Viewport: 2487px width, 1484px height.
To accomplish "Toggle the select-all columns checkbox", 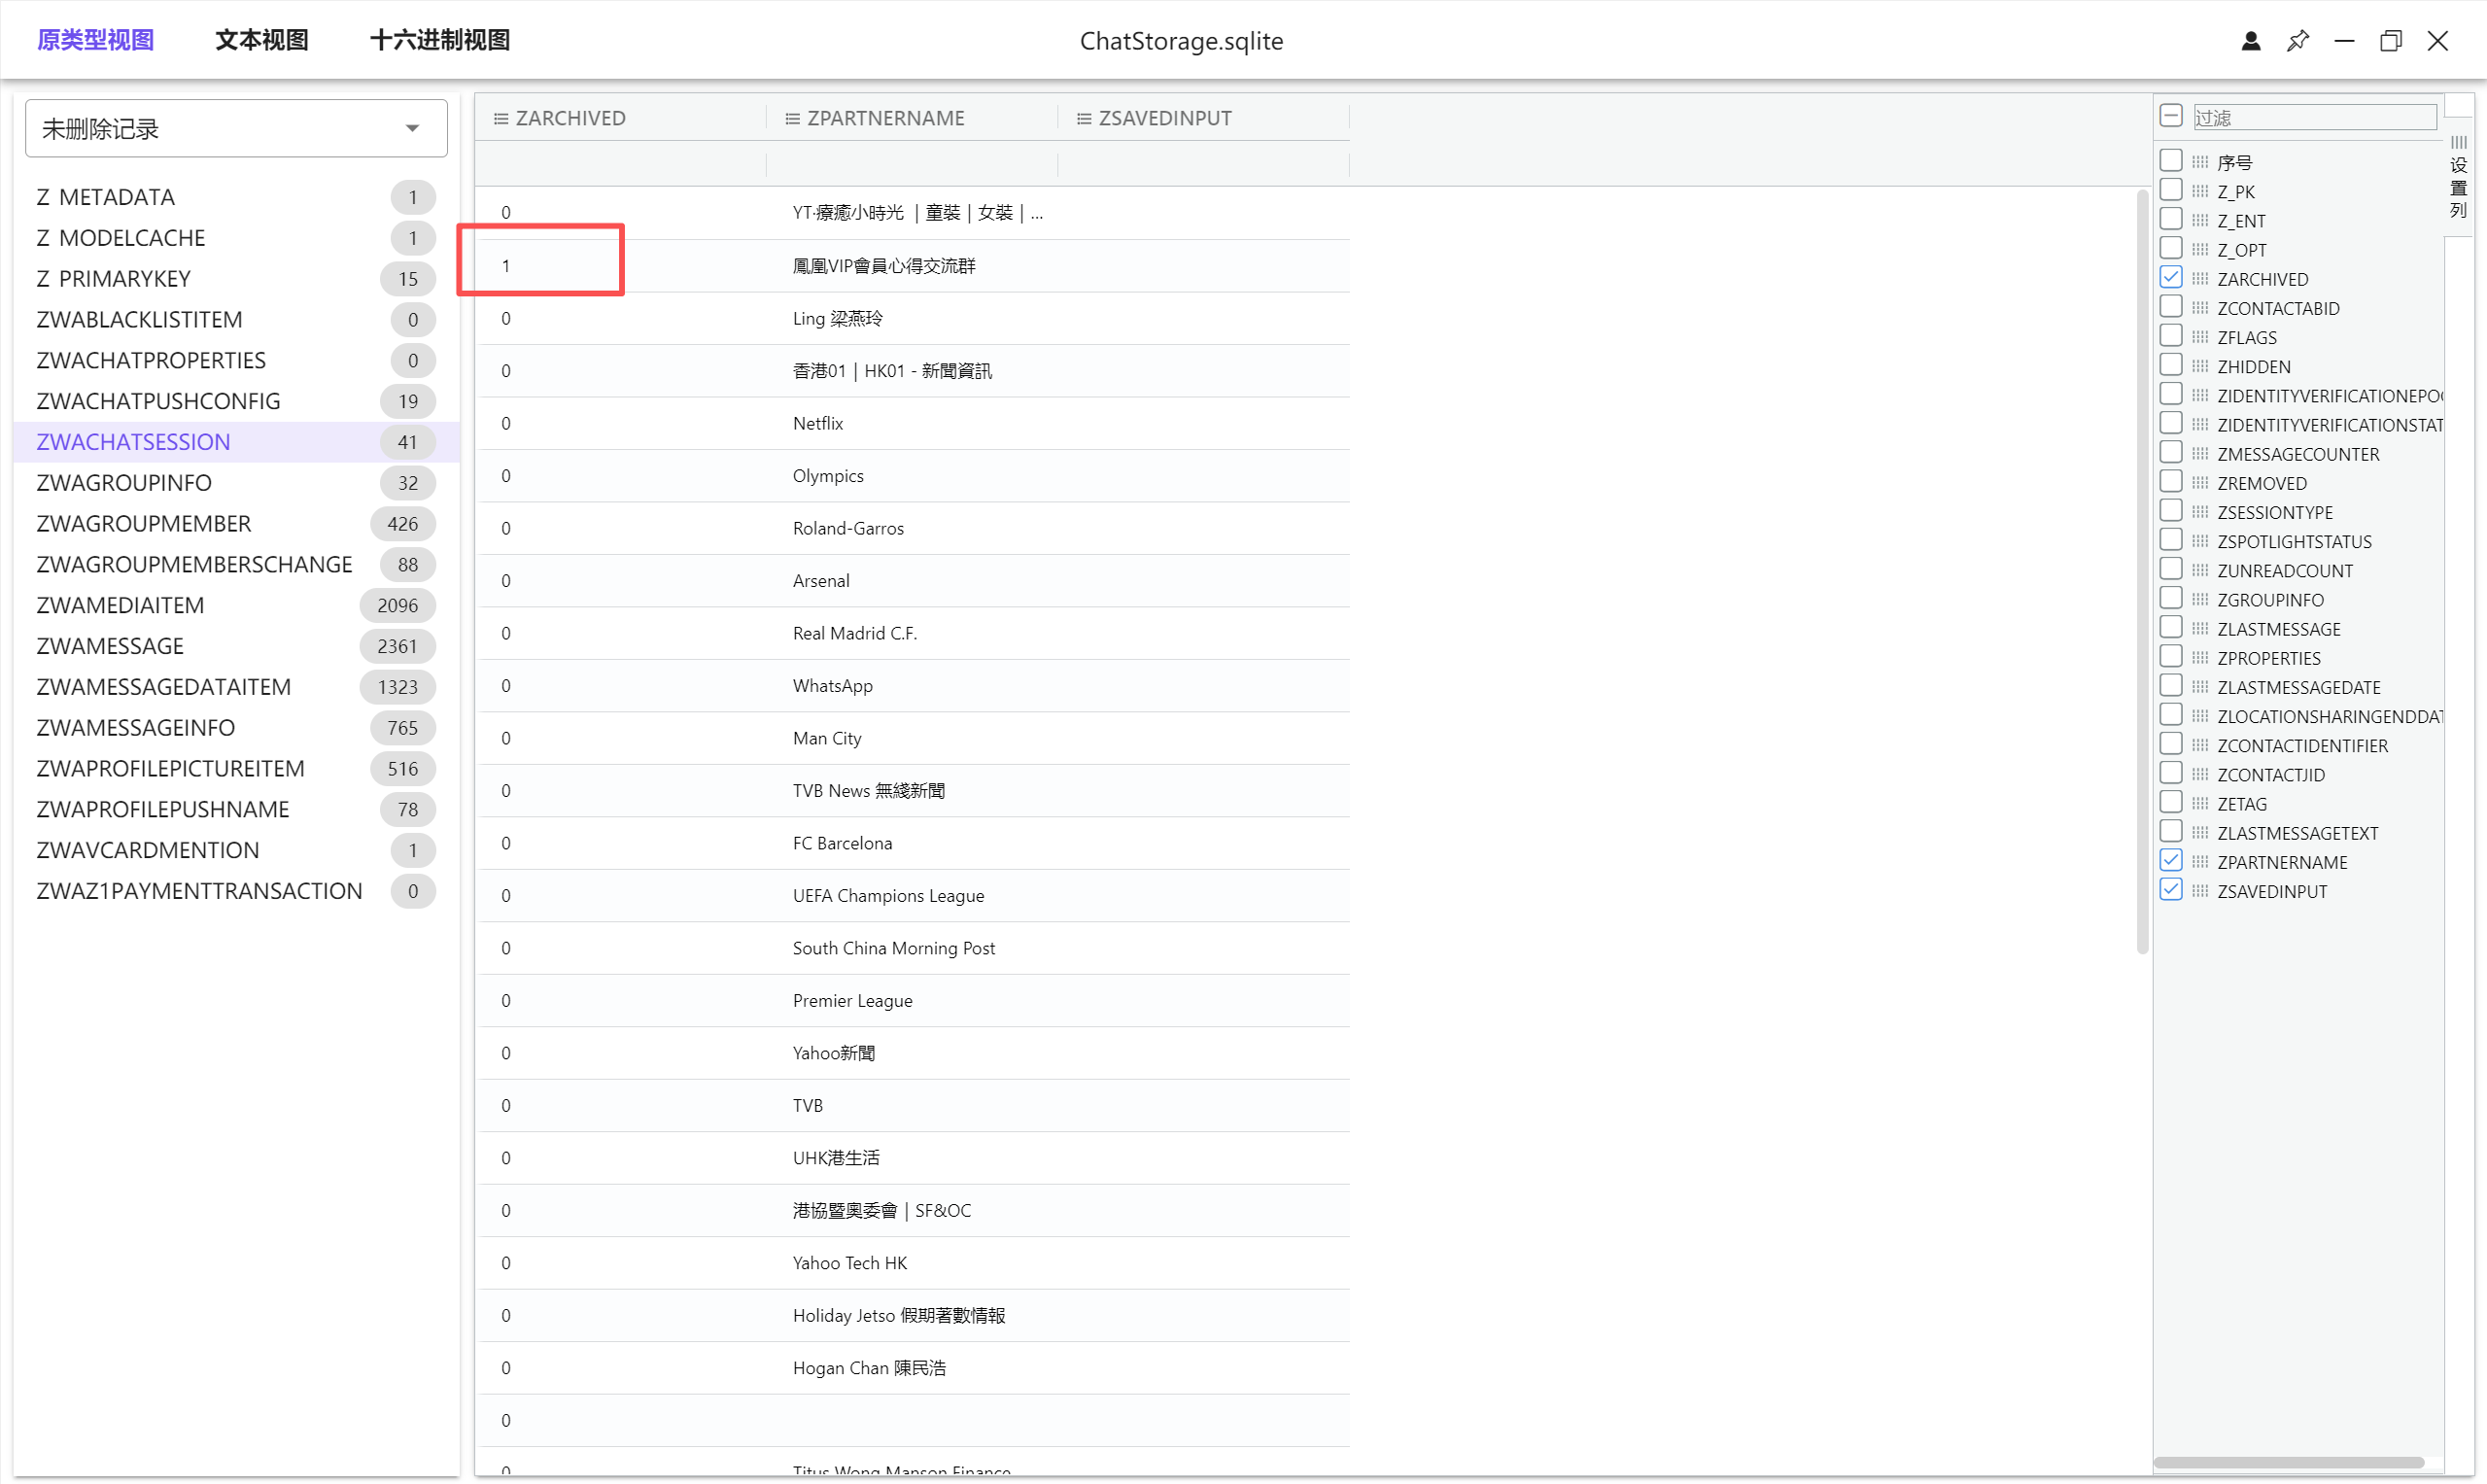I will (x=2170, y=116).
